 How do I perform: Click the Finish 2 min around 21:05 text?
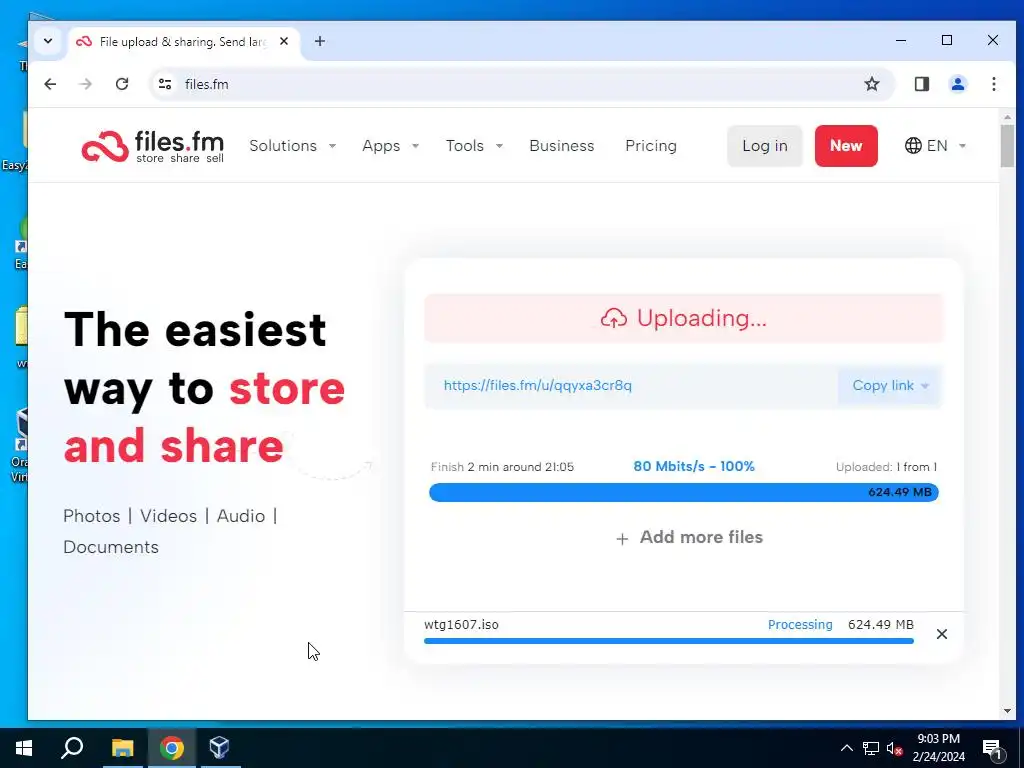pos(502,467)
